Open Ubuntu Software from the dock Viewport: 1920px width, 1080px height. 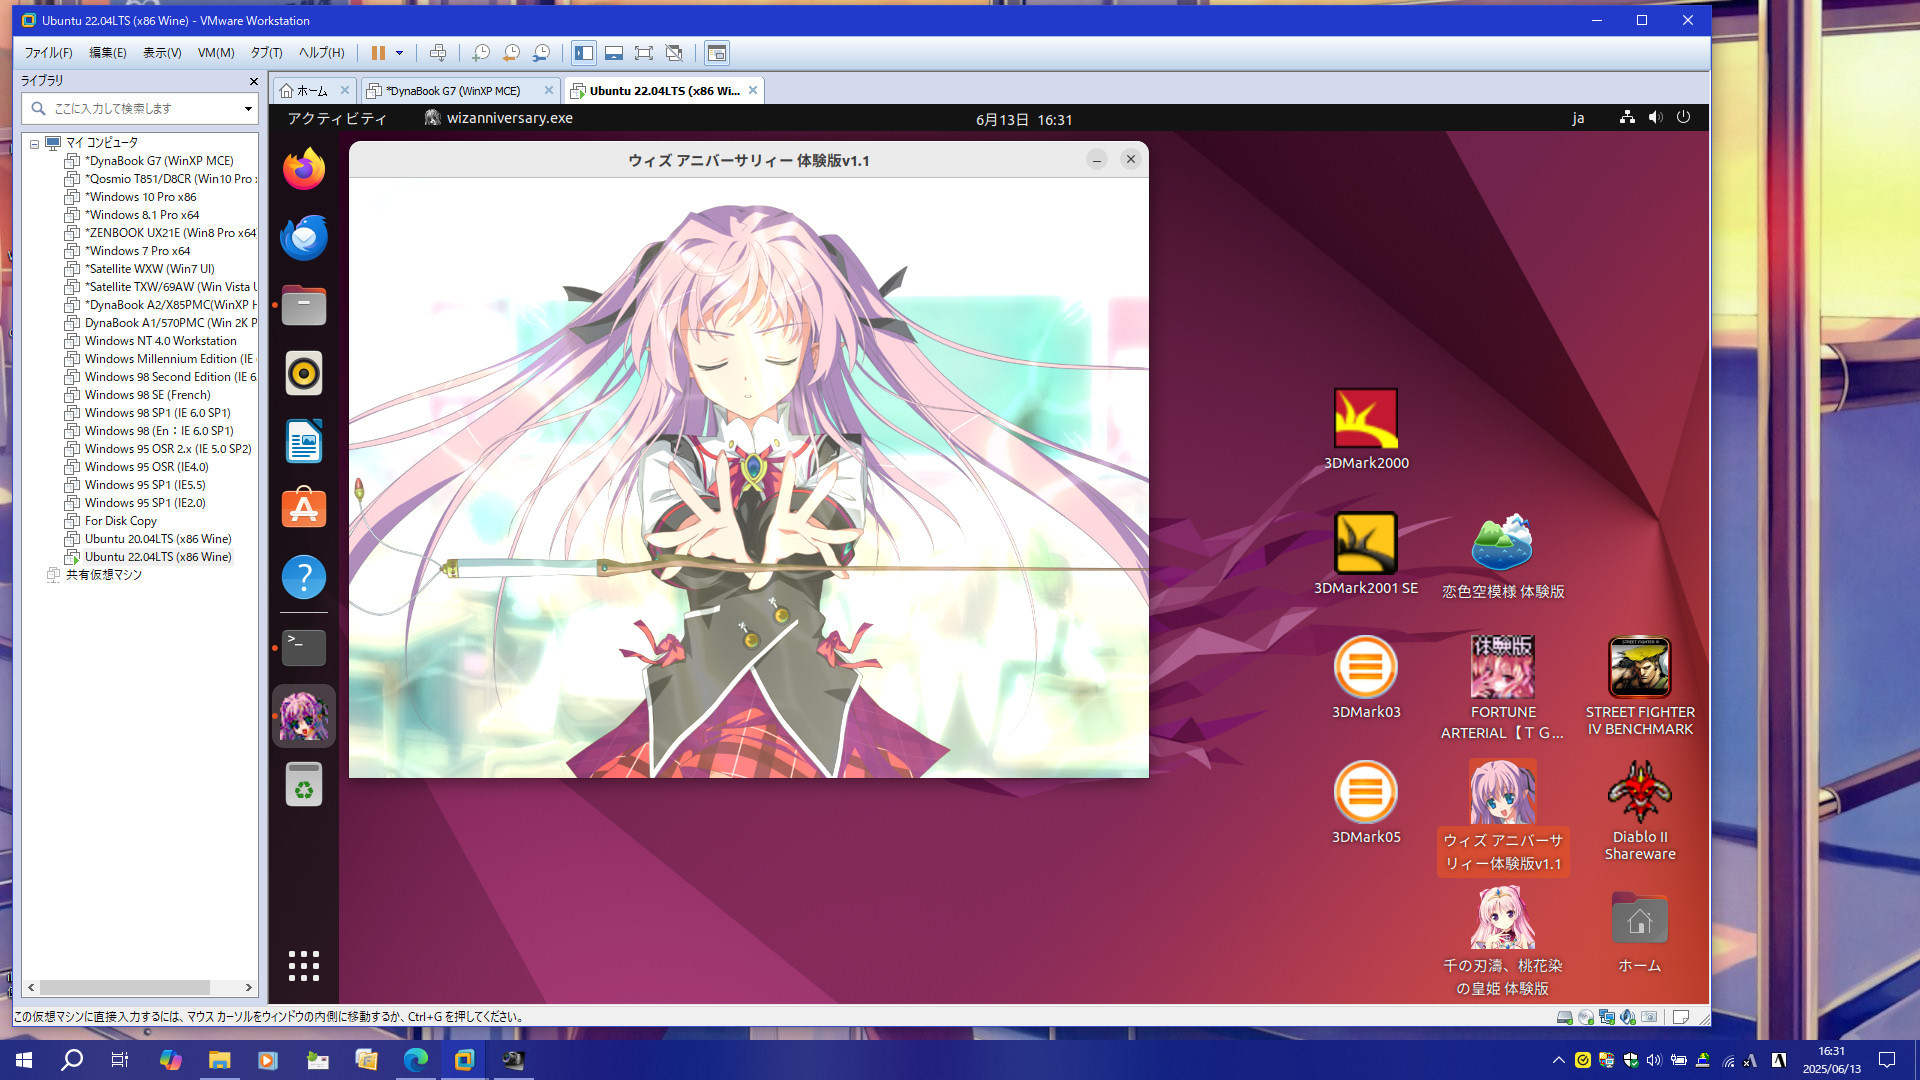304,509
